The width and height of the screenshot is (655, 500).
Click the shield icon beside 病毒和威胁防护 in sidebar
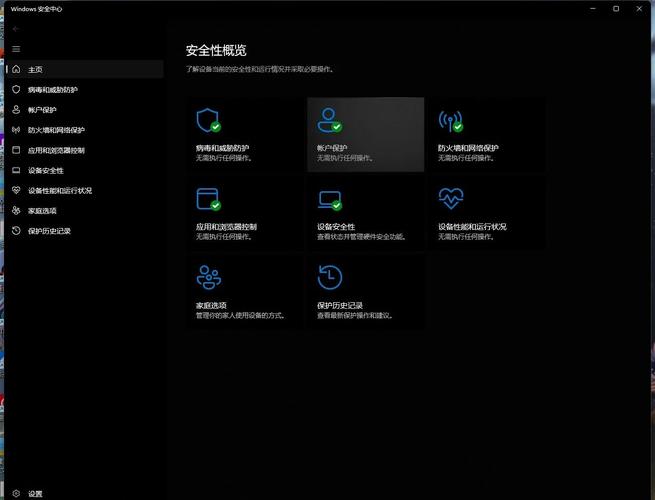click(x=16, y=89)
